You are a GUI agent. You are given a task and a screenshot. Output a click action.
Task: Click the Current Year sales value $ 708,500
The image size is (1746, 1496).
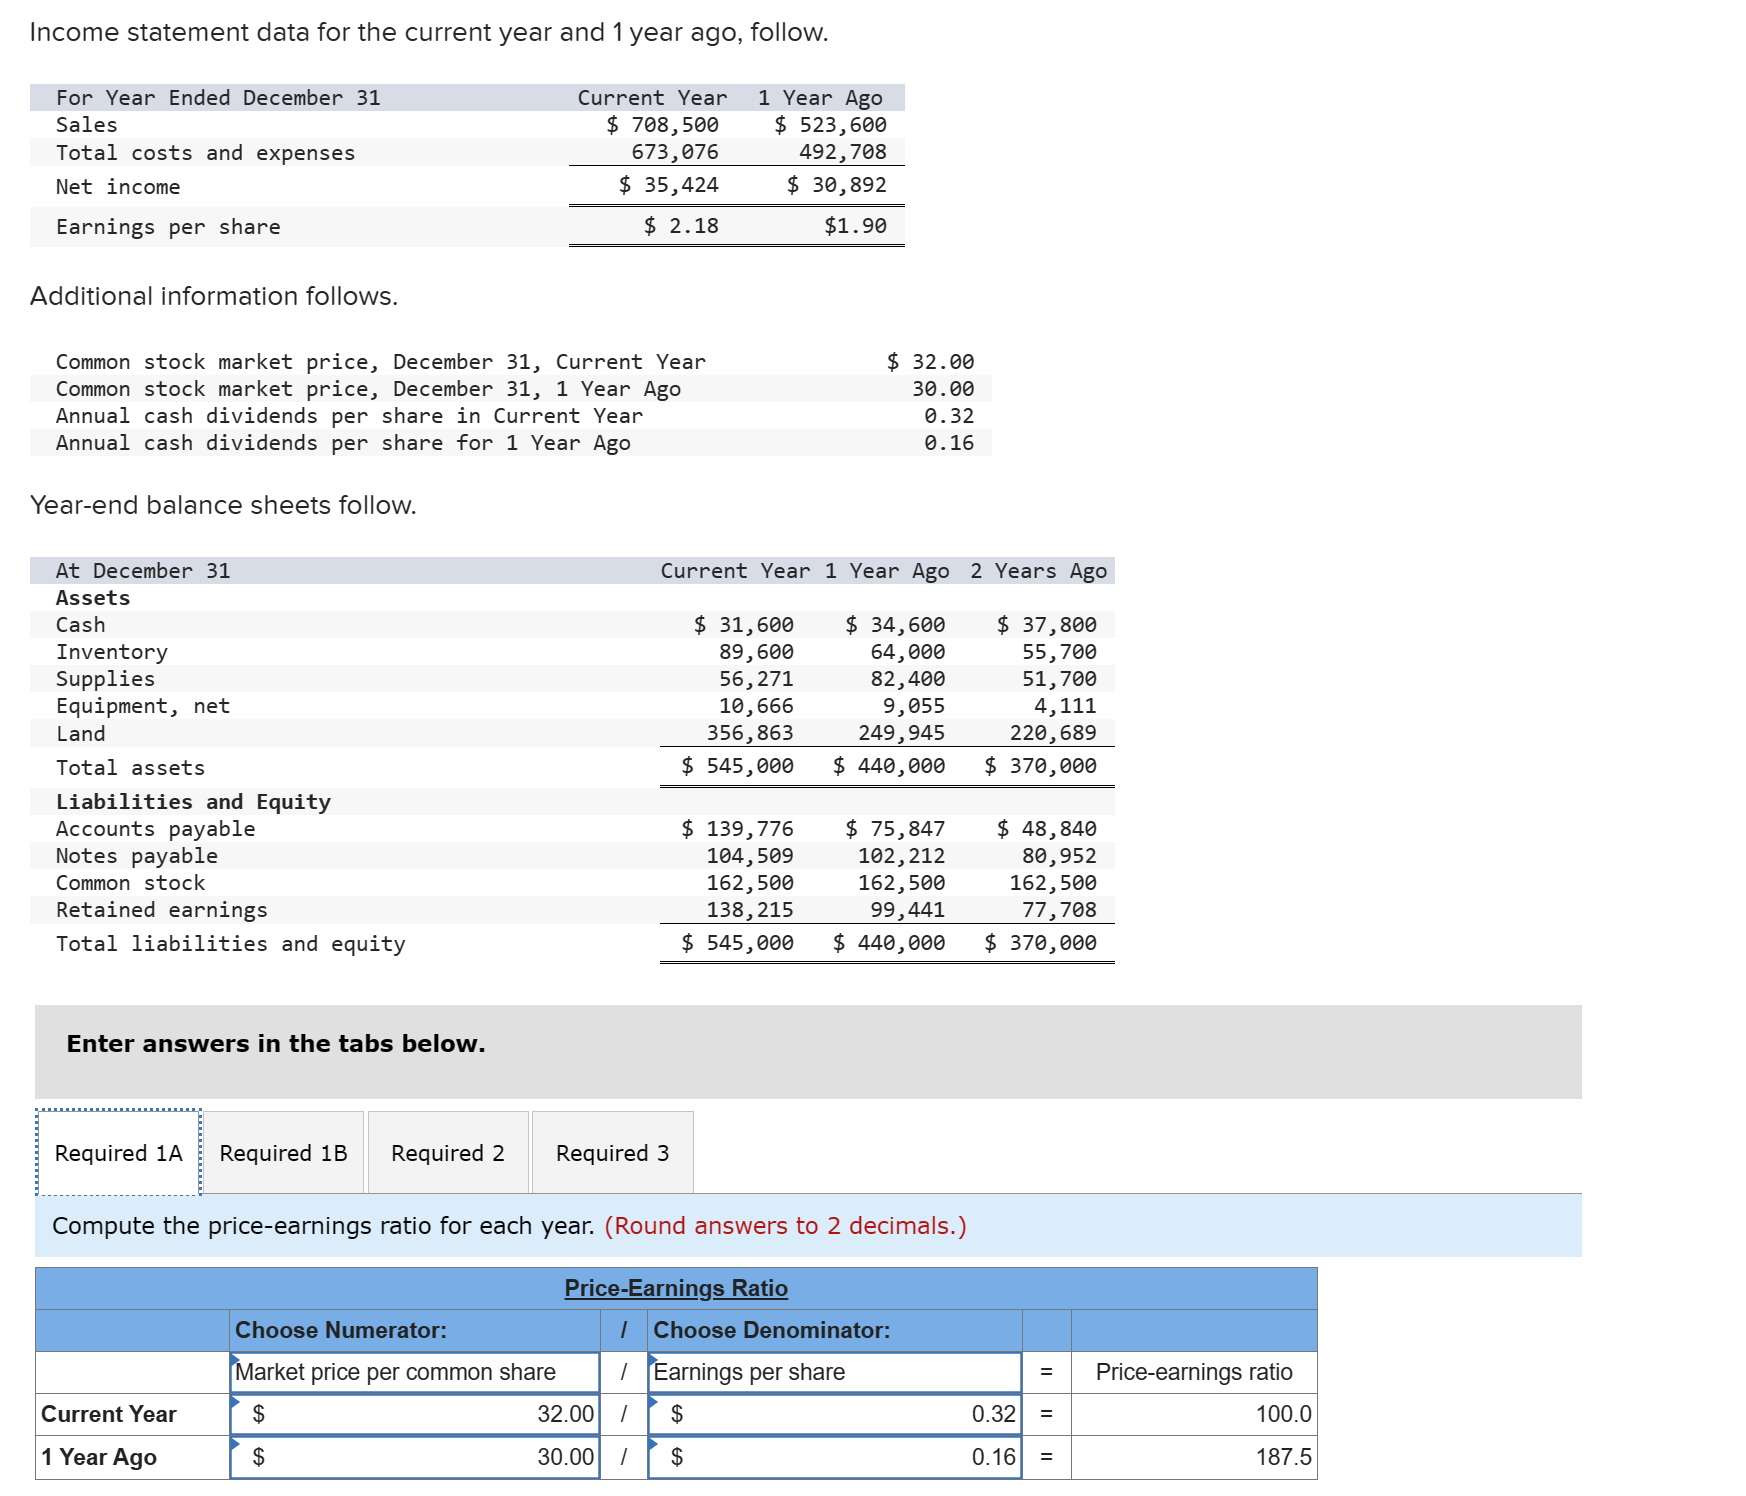click(x=662, y=125)
